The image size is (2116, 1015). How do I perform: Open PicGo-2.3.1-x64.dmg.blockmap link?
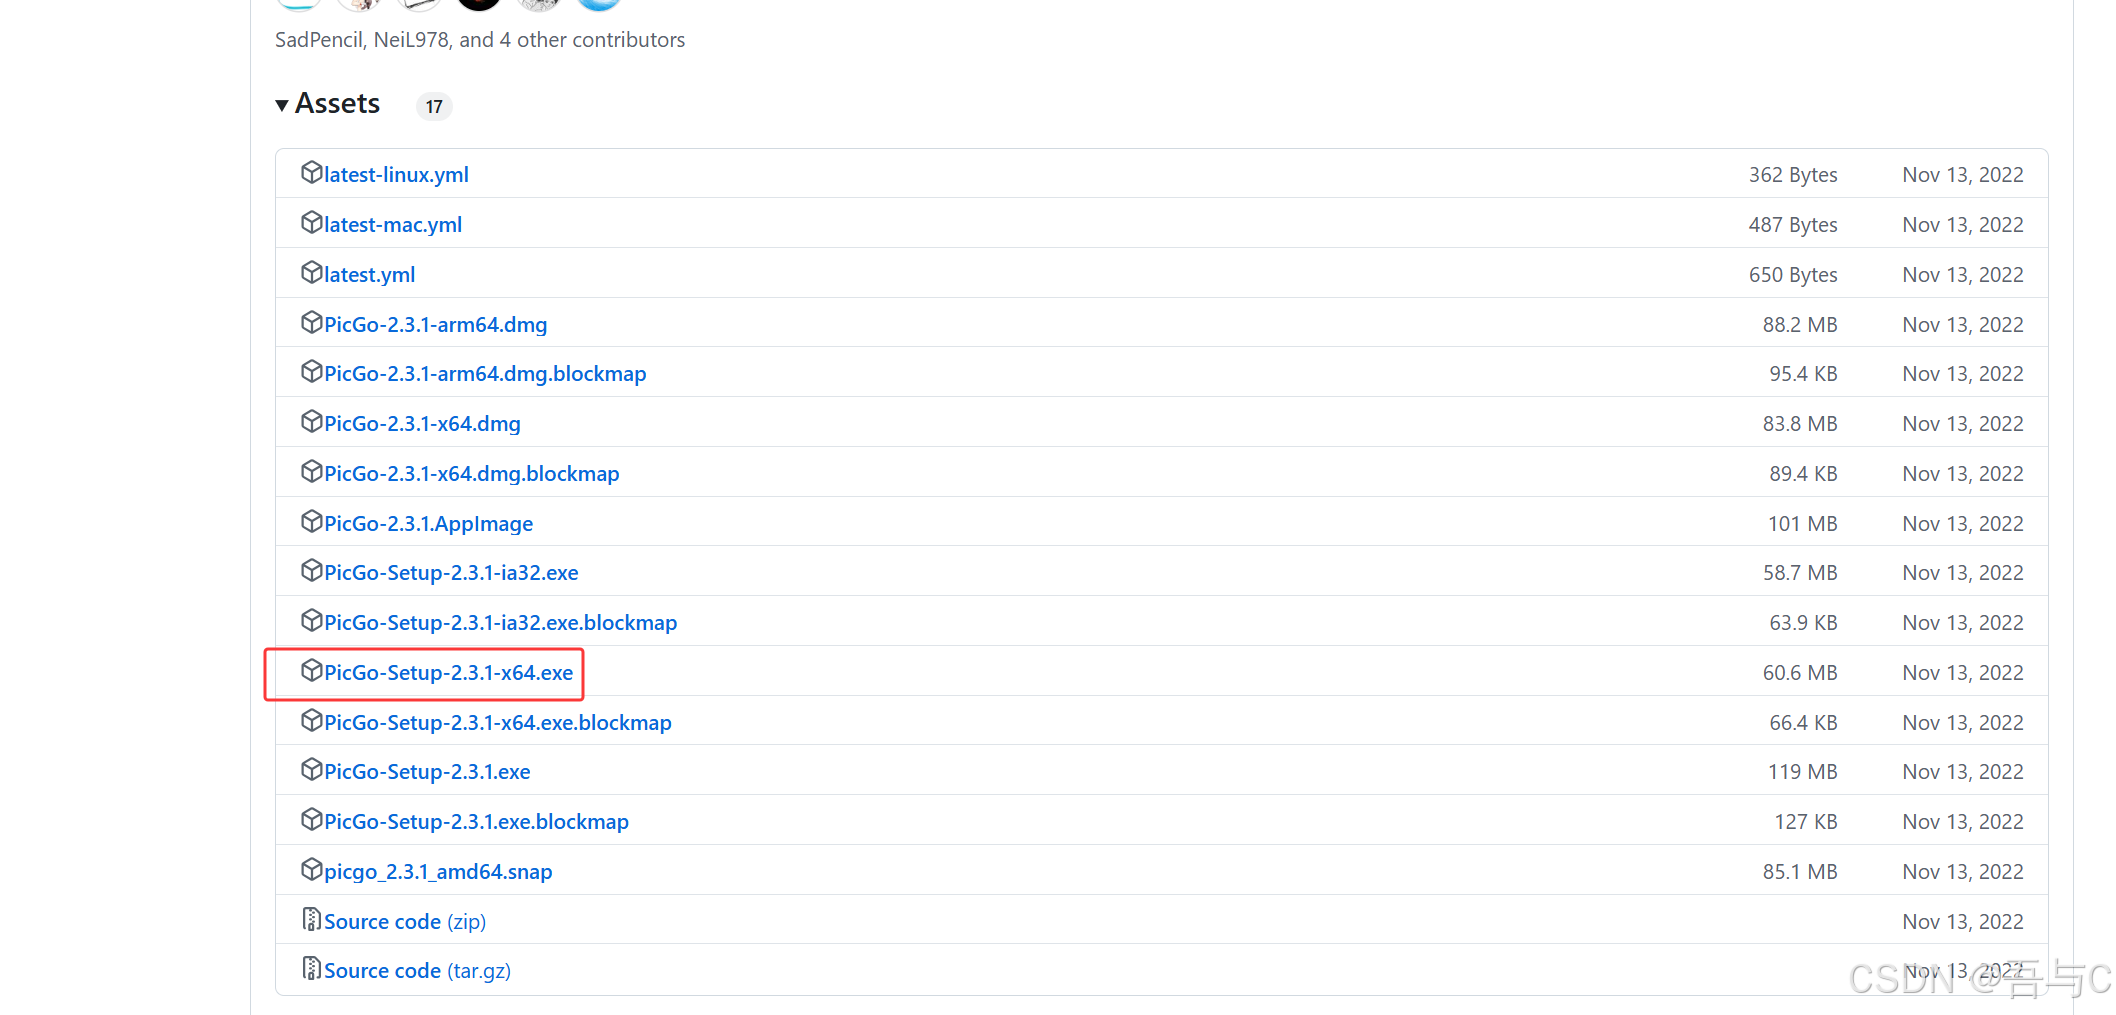pos(471,474)
